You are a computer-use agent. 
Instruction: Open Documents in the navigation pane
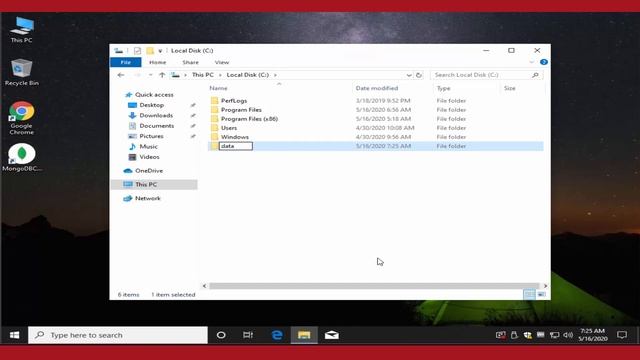click(156, 126)
